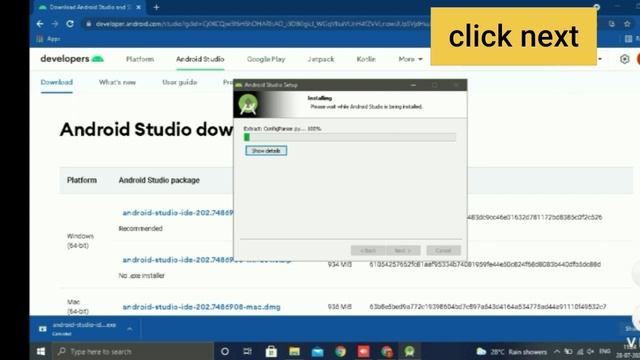
Task: Open the Windows Start menu
Action: (41, 351)
